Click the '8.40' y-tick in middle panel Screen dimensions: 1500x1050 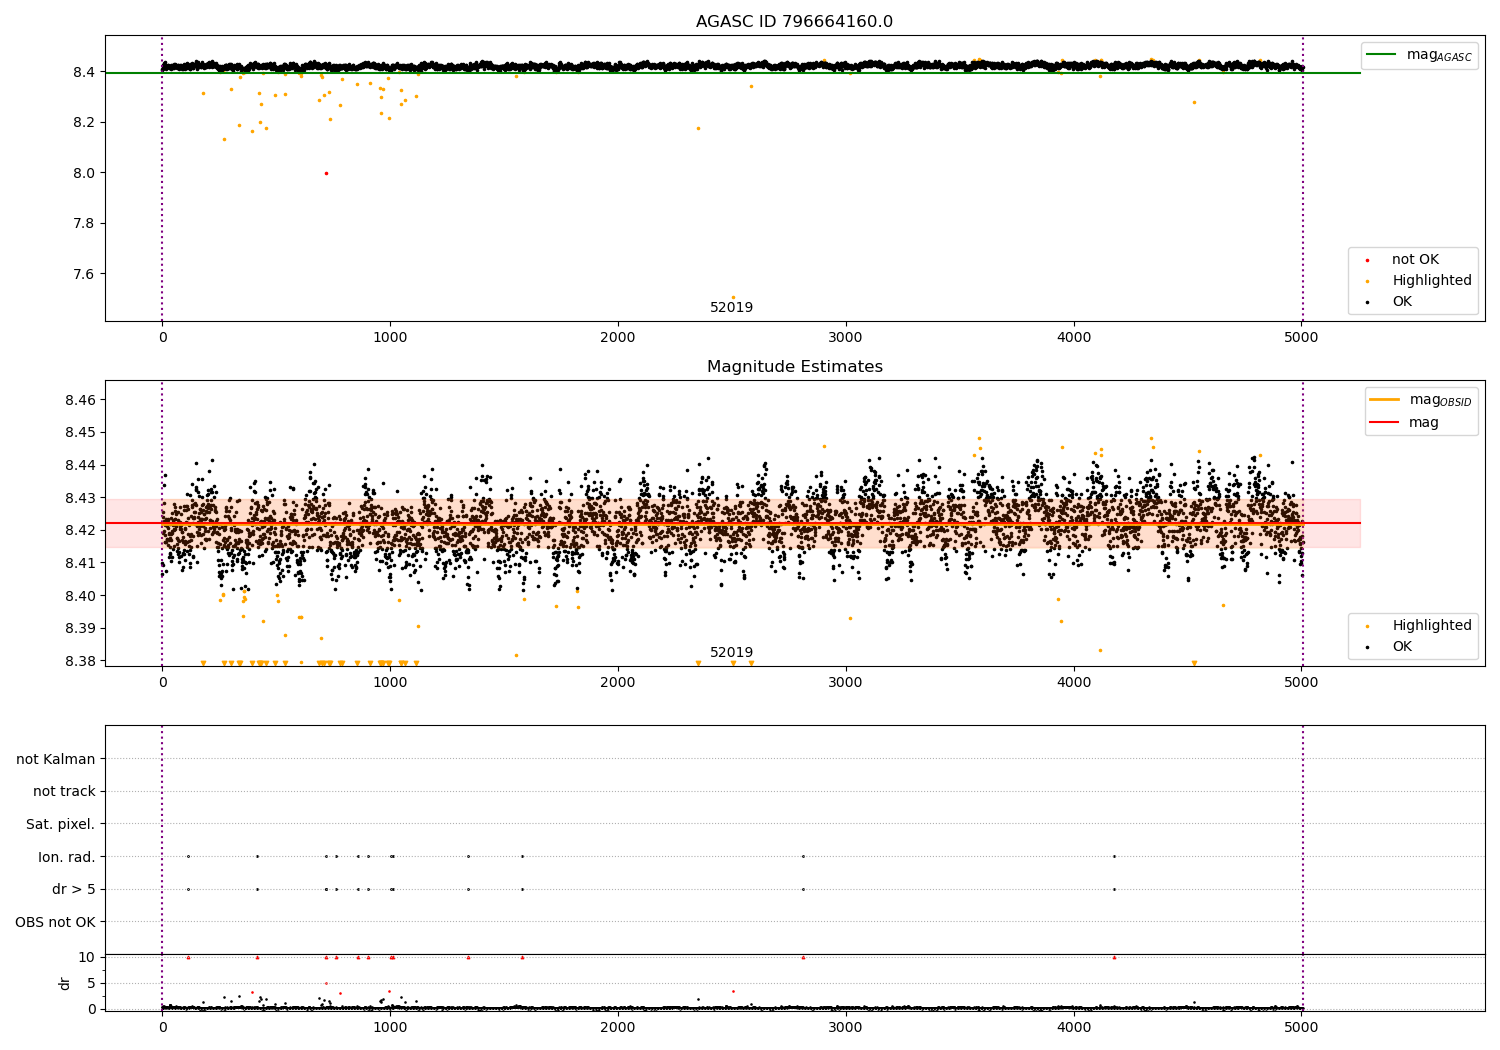[79, 596]
